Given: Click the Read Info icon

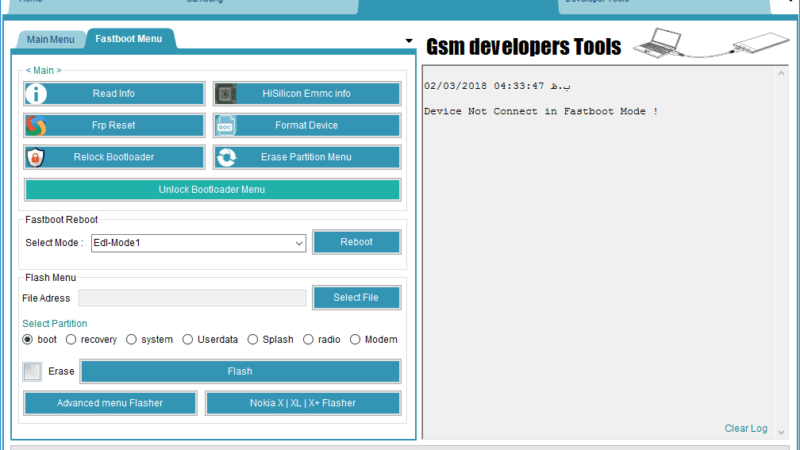Looking at the screenshot, I should (36, 94).
